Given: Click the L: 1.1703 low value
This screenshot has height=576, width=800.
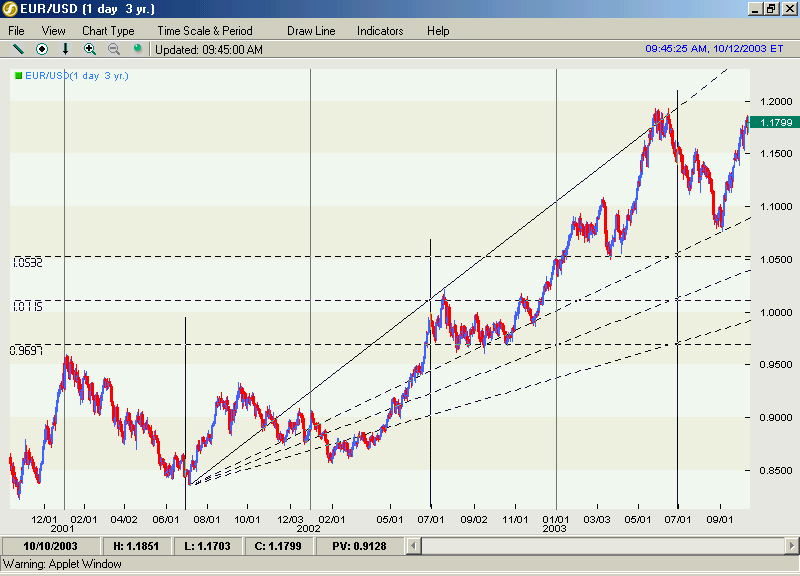Looking at the screenshot, I should [x=207, y=546].
